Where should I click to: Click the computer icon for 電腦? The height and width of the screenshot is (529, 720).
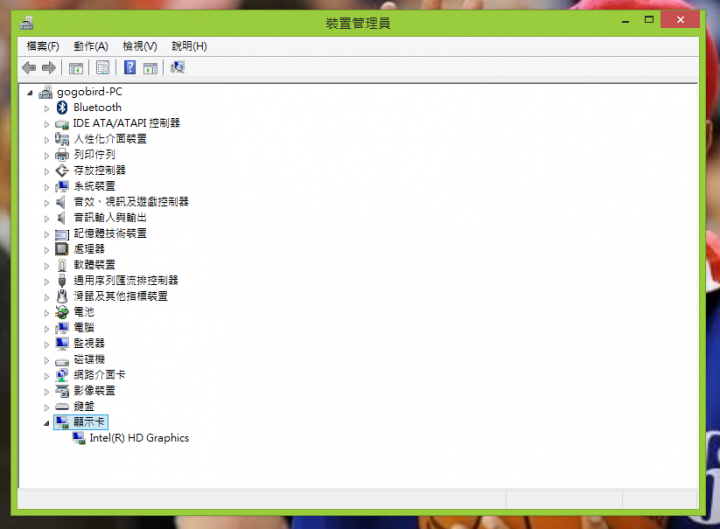coord(62,328)
